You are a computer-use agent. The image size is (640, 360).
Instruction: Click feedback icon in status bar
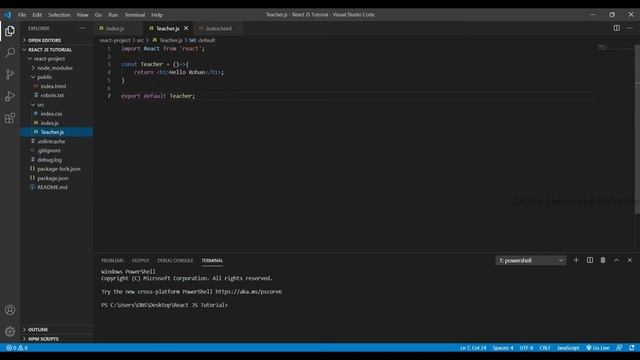[619, 348]
